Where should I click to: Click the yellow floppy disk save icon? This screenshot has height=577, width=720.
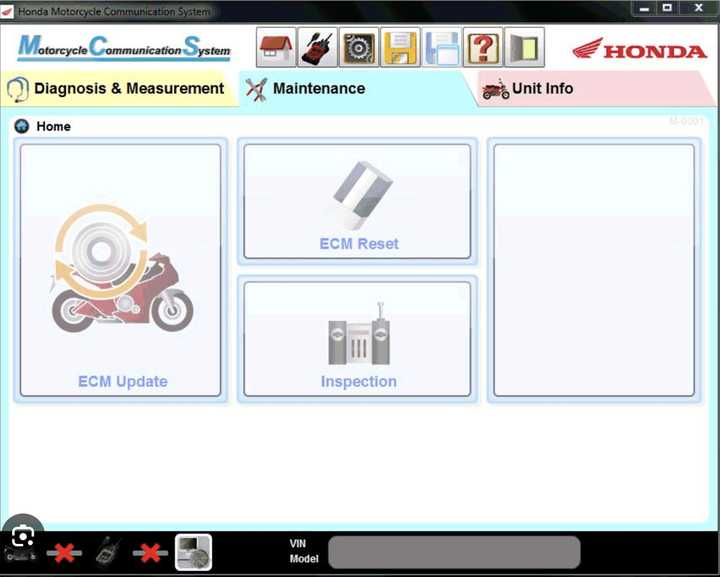(400, 47)
